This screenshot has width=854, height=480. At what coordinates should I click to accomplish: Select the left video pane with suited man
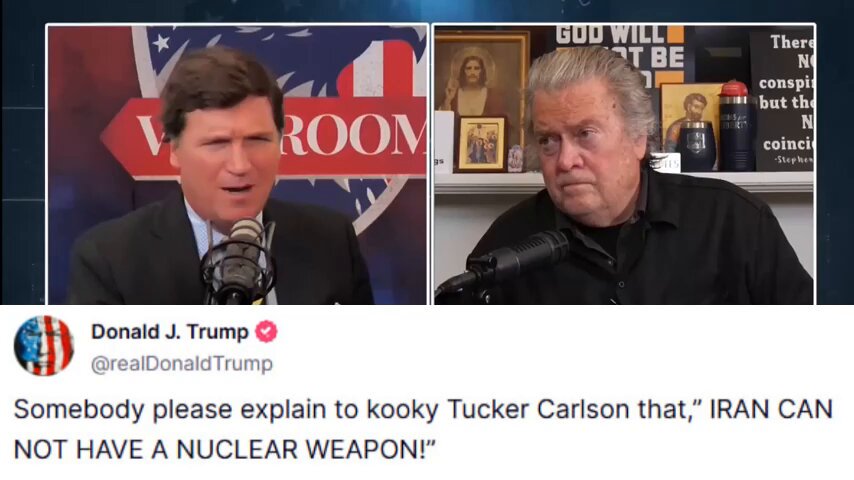237,165
